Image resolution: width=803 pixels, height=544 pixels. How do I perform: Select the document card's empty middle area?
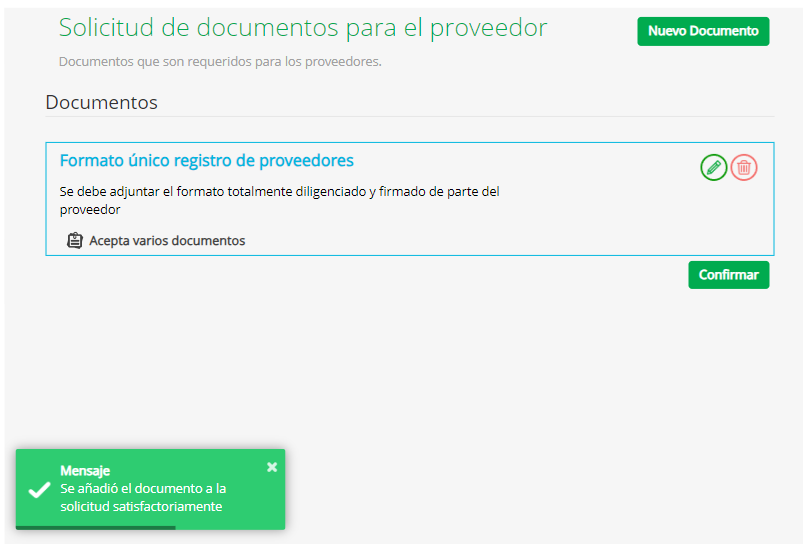620,215
